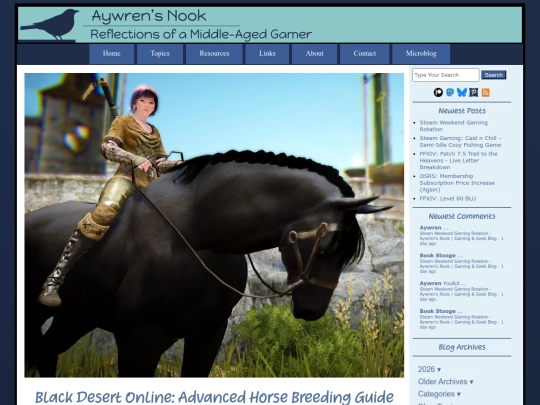This screenshot has height=405, width=540.
Task: Open OSRS Membership Price Increase post
Action: tap(457, 183)
